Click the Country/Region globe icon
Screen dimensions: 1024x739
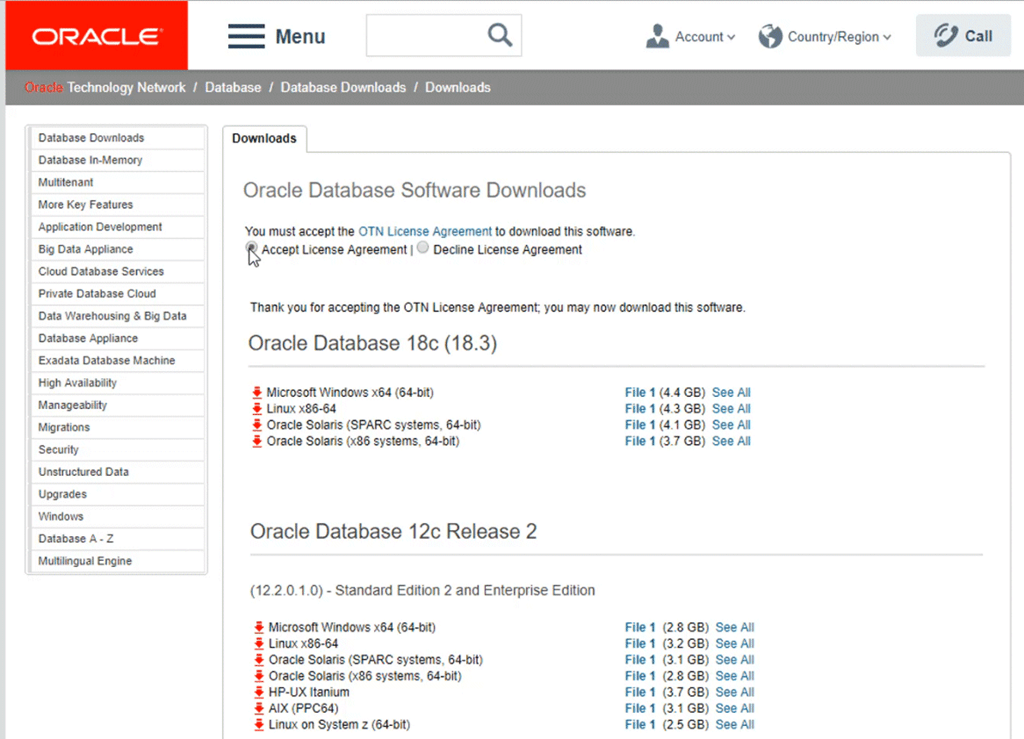[770, 36]
